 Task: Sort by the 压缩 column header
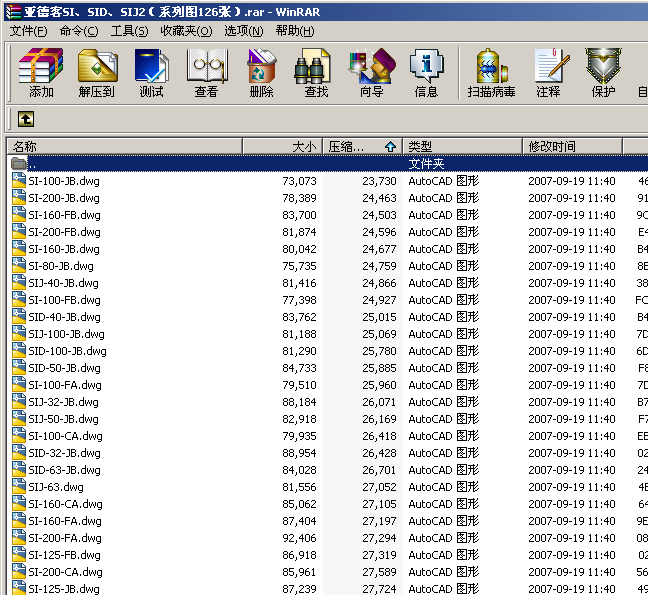(362, 146)
